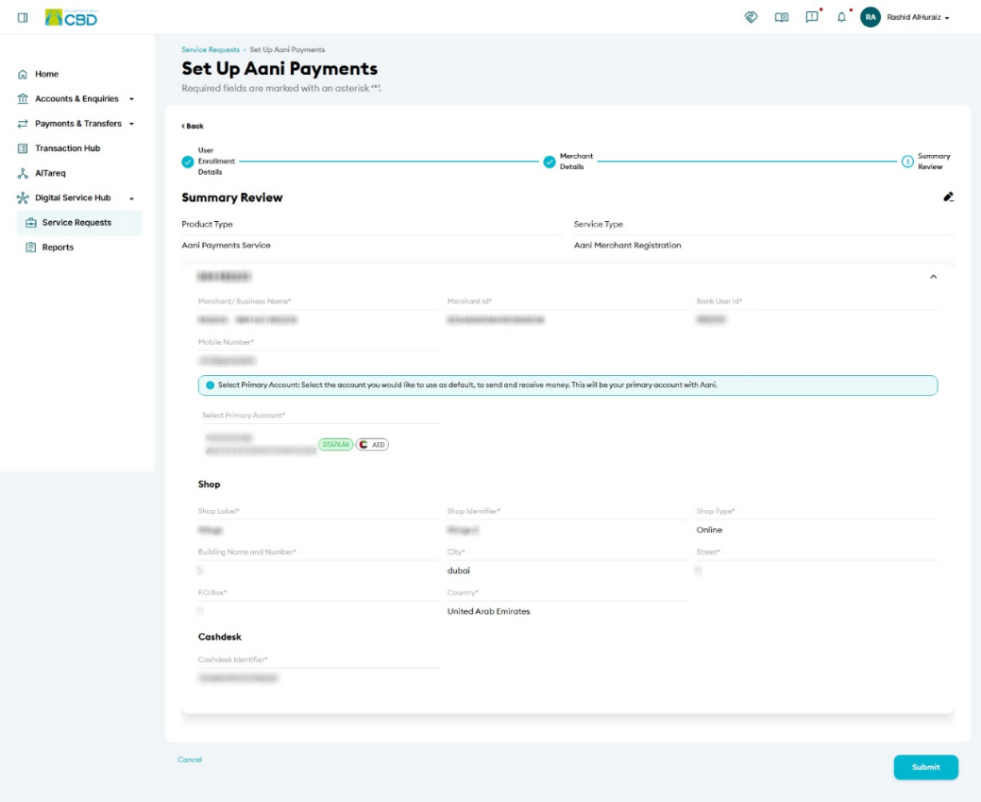This screenshot has height=802, width=981.
Task: Click Aani Merchant Registration service value
Action: tap(628, 245)
